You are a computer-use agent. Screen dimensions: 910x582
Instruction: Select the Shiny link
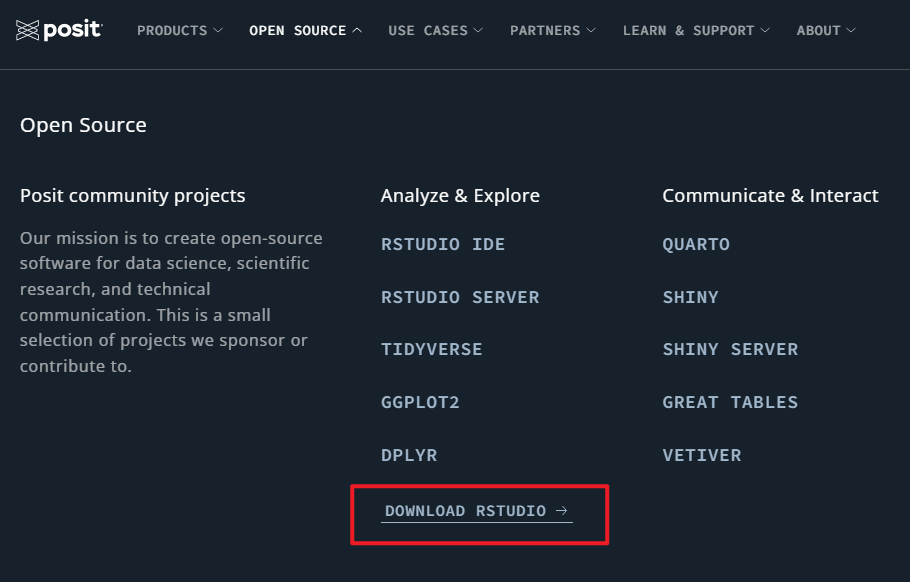[x=690, y=297]
